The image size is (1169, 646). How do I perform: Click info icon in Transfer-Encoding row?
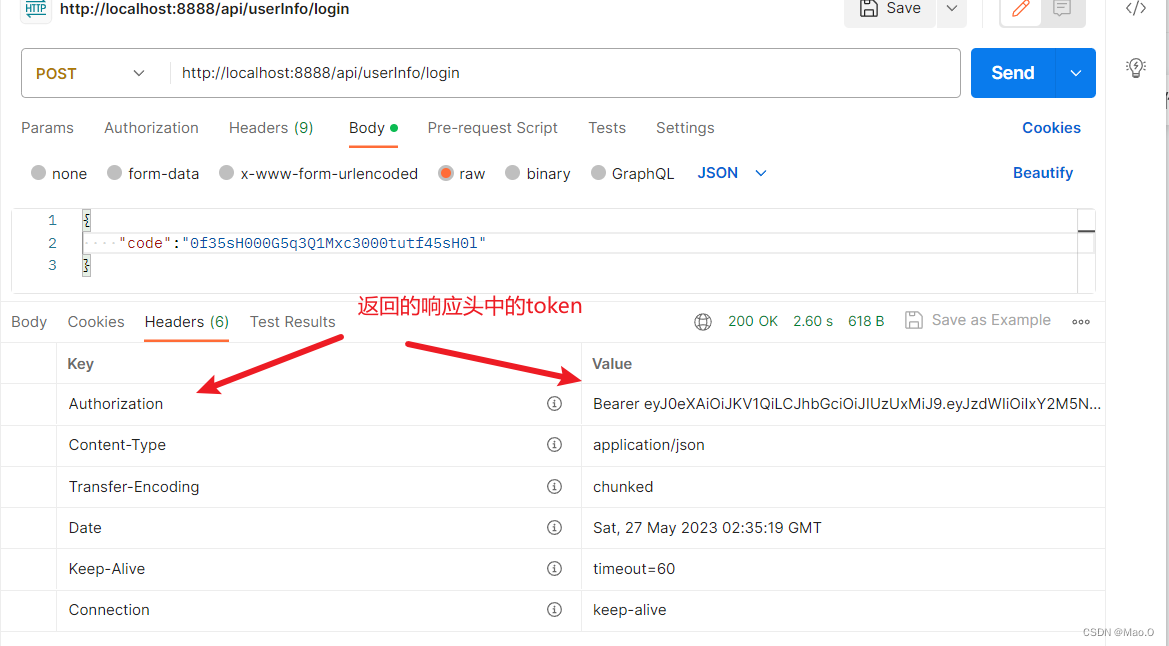point(554,486)
